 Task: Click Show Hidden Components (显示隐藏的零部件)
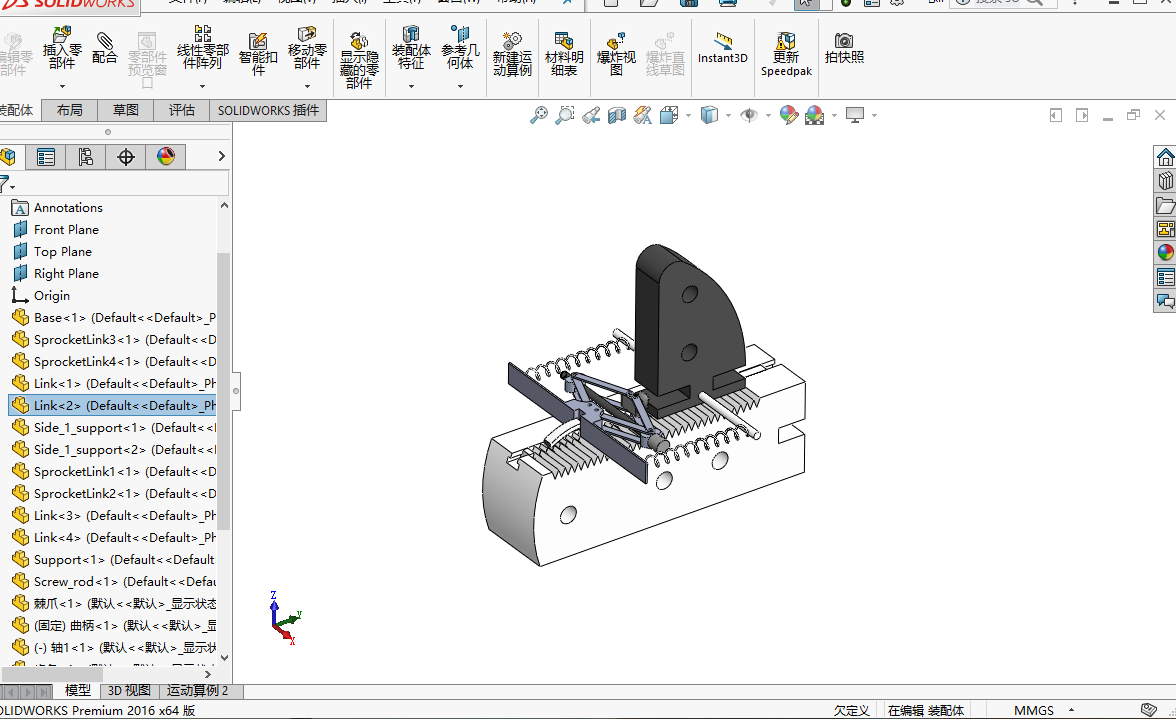point(359,60)
